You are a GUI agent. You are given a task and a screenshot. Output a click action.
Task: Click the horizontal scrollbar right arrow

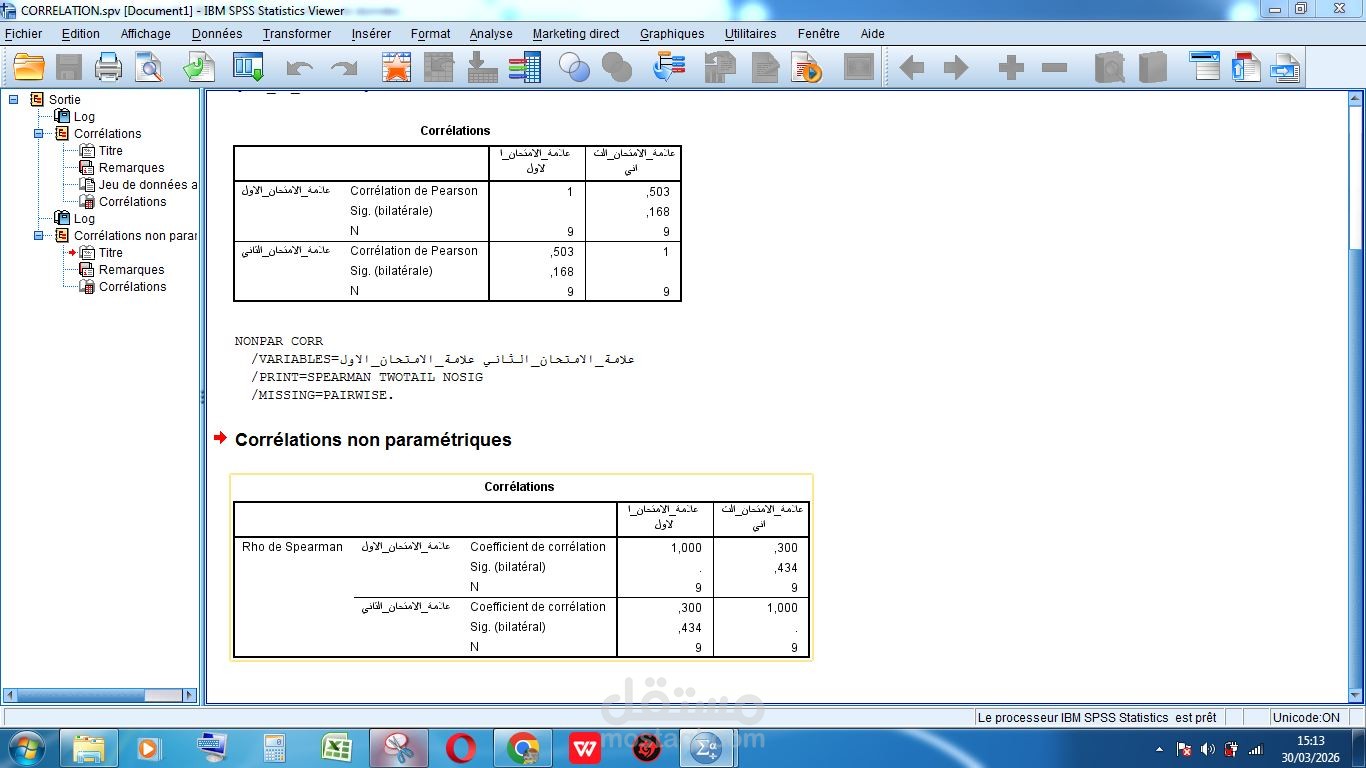coord(190,694)
